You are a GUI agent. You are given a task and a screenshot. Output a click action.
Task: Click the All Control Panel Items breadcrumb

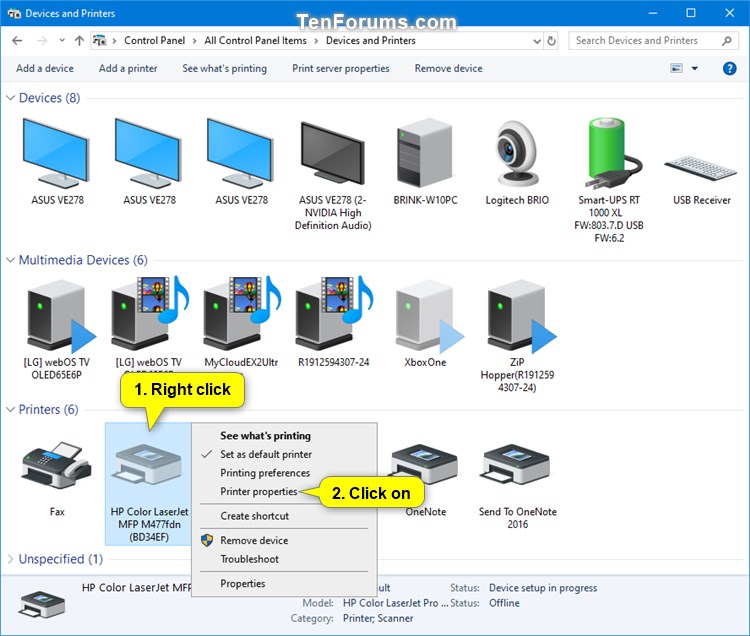pyautogui.click(x=255, y=41)
